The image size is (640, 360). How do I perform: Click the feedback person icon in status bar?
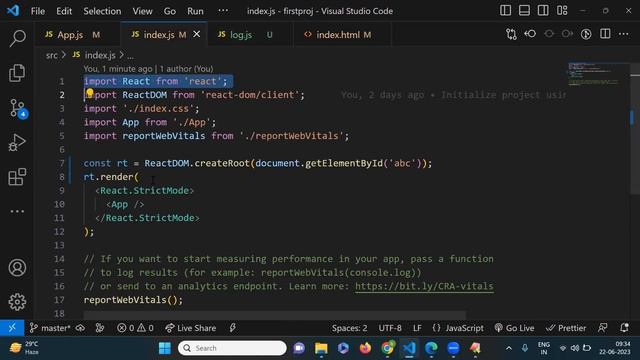(602, 328)
